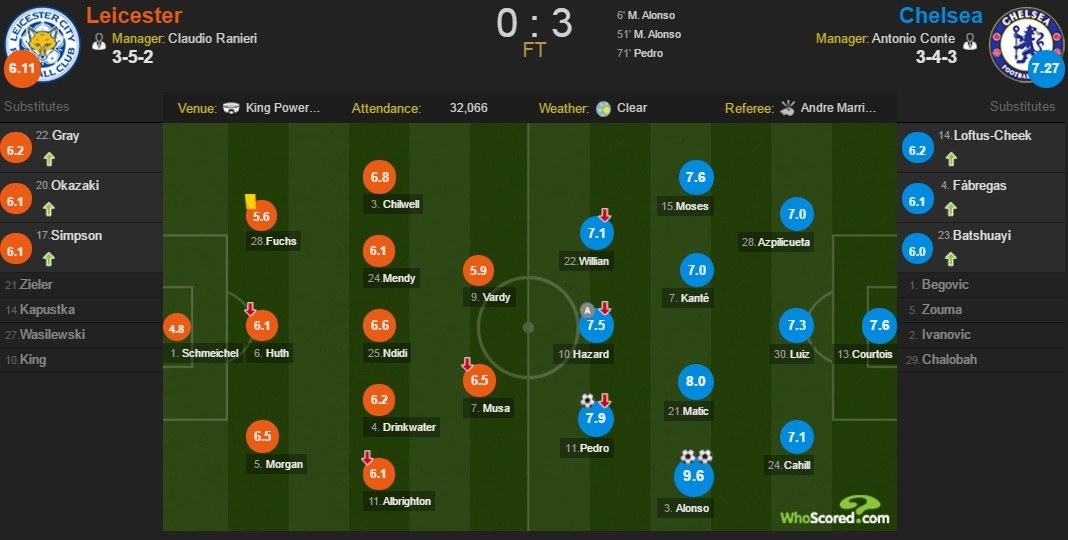
Task: Click the Clear weather icon
Action: [x=603, y=108]
